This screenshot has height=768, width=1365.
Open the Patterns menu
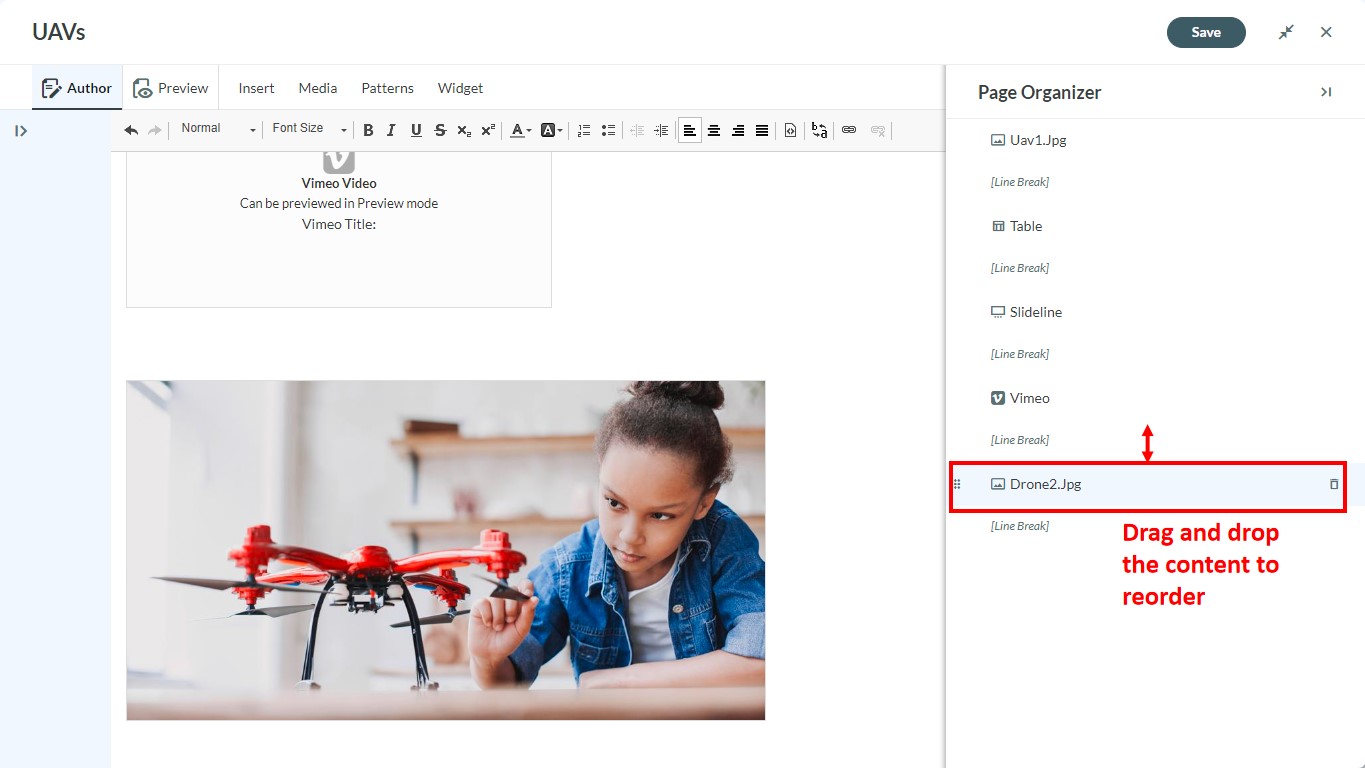click(388, 88)
